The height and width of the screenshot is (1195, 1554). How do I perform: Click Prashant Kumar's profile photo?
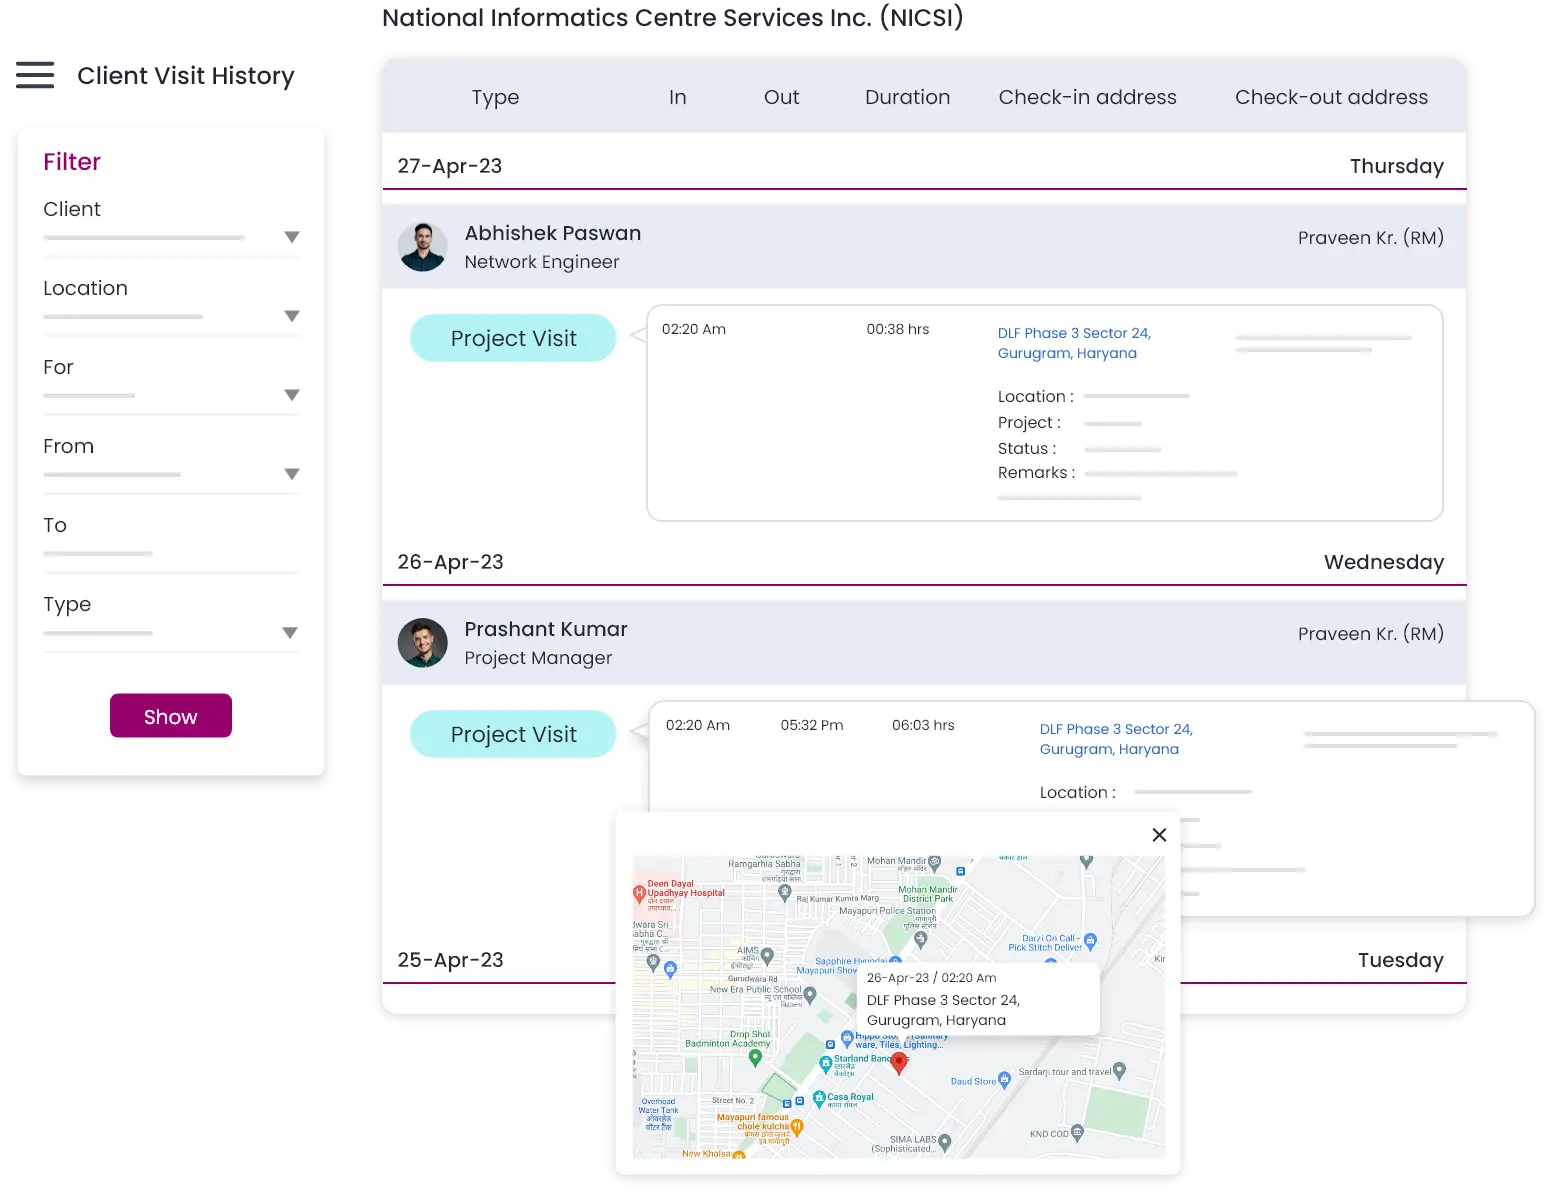[x=422, y=643]
